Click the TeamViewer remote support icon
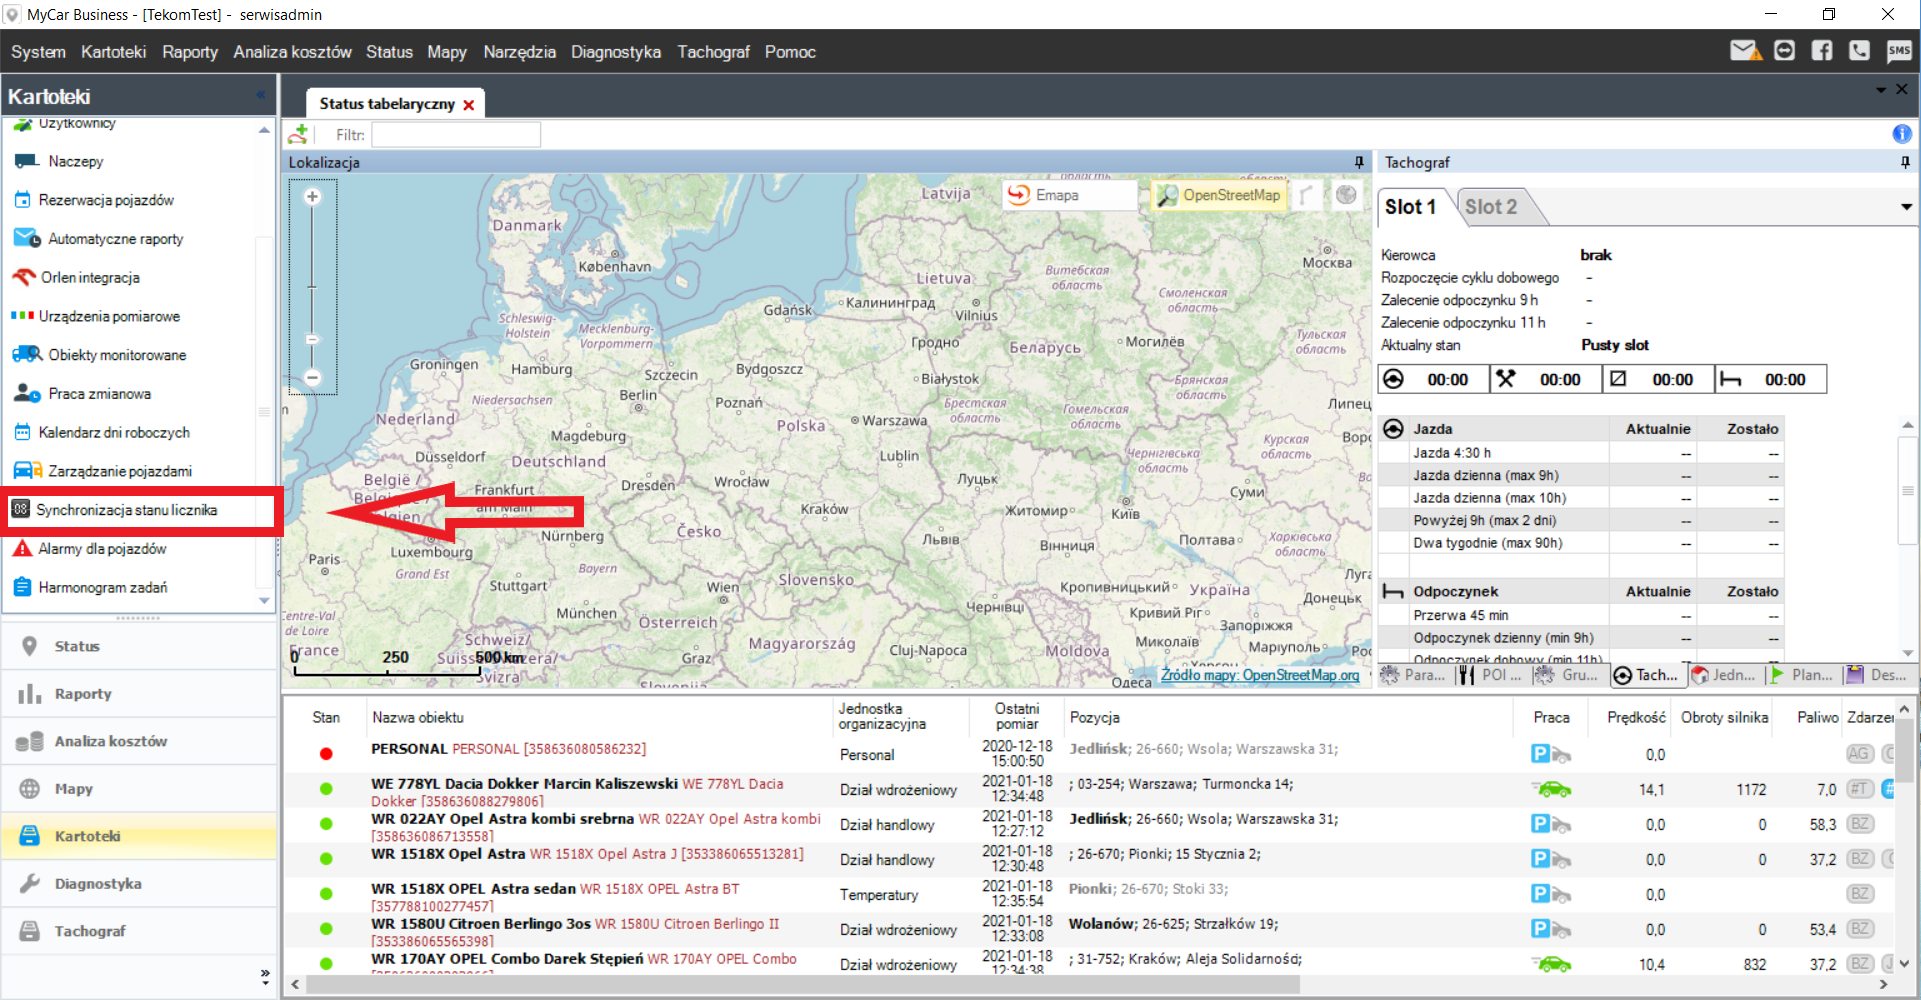The height and width of the screenshot is (1000, 1921). click(1784, 51)
